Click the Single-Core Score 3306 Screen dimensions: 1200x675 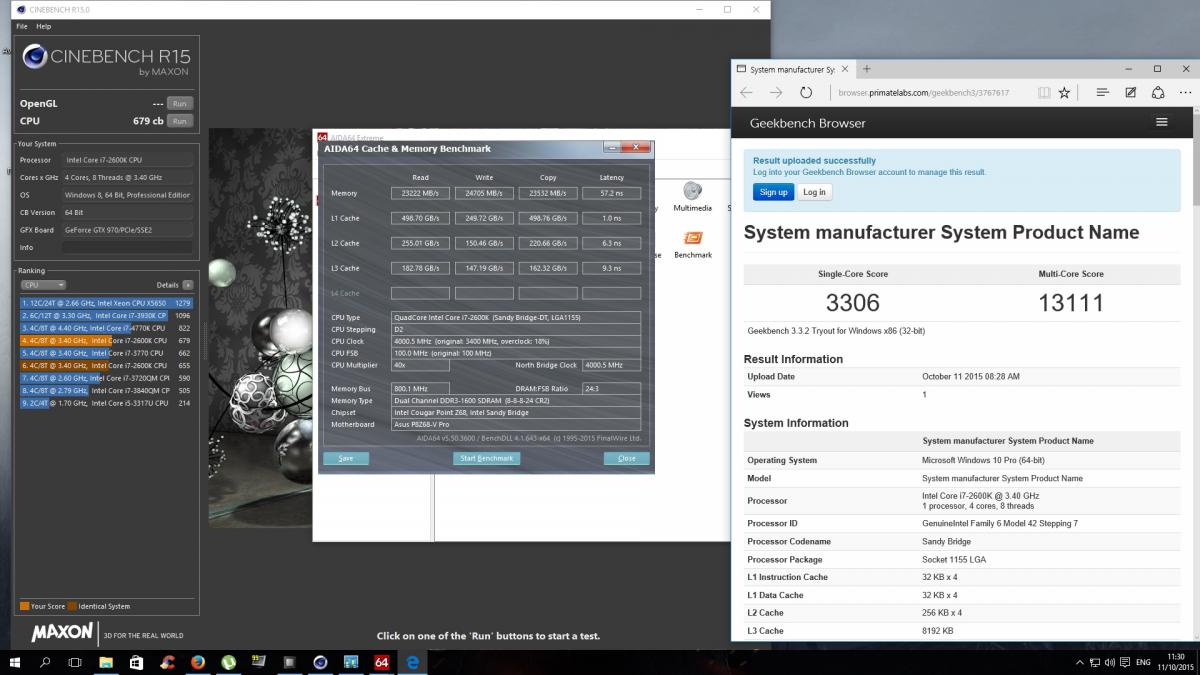click(x=853, y=303)
